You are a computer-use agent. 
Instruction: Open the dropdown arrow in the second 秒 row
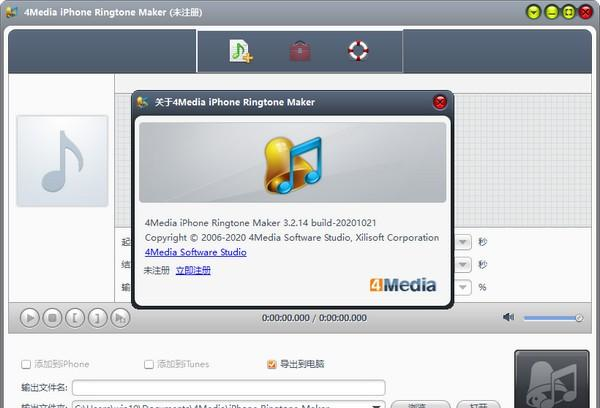point(463,264)
